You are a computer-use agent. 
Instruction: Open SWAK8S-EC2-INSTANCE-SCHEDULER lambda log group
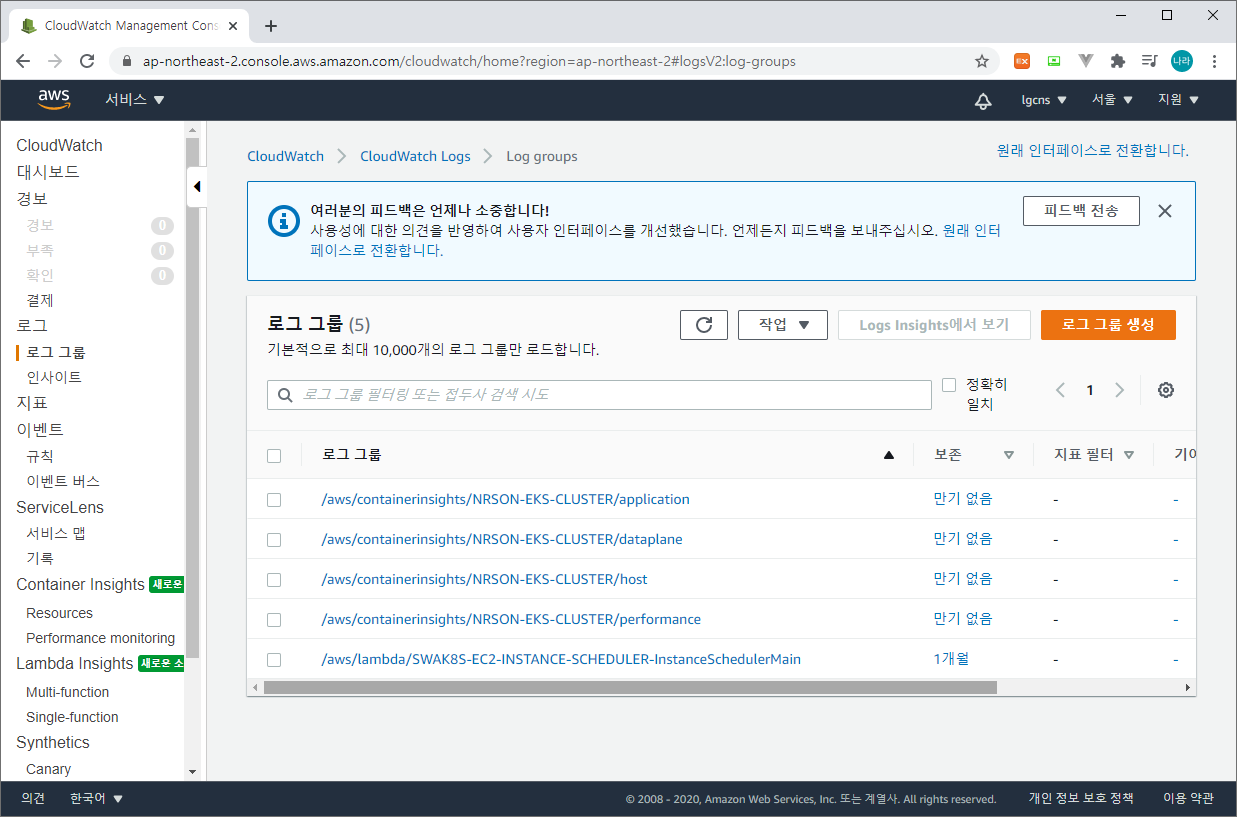pyautogui.click(x=561, y=659)
